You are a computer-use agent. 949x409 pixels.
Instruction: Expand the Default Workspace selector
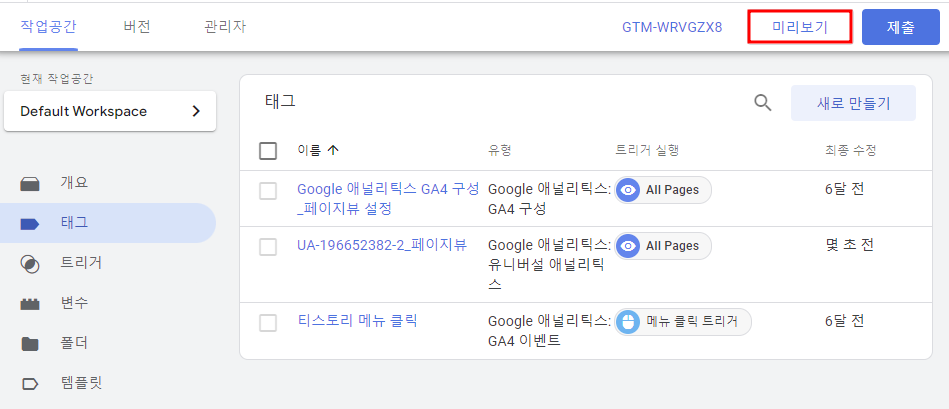(110, 111)
